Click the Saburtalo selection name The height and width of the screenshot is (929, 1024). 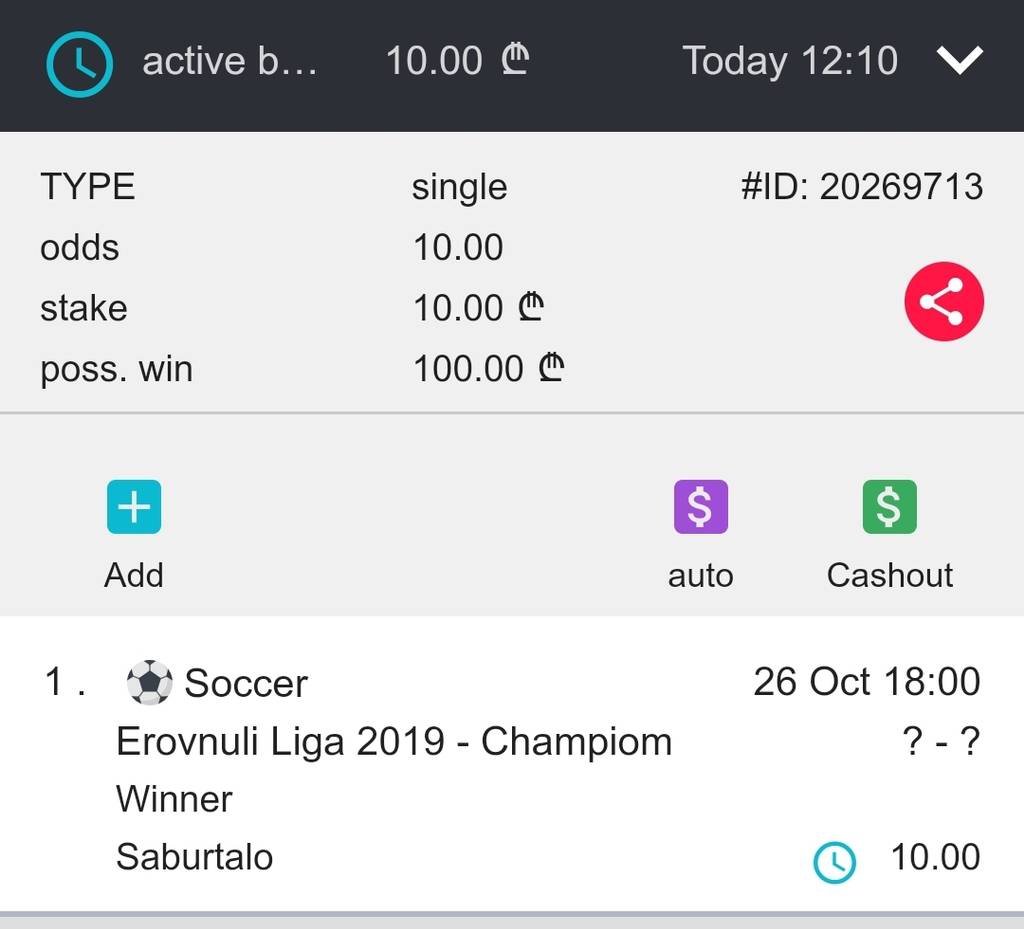(x=194, y=857)
